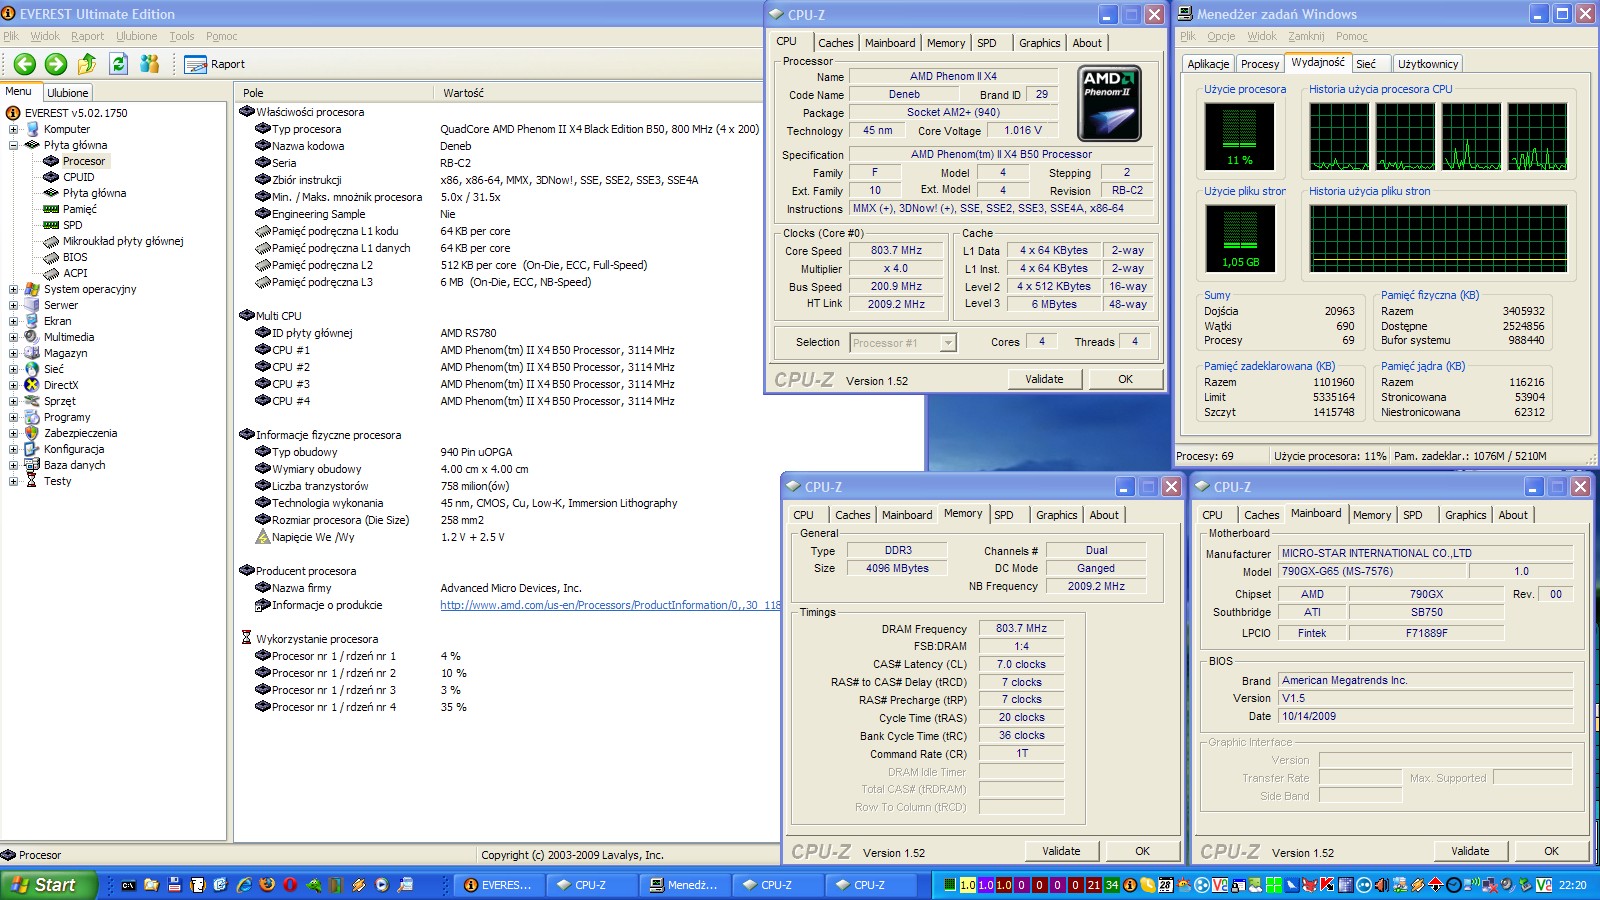The image size is (1600, 900).
Task: Switch to Caches tab in top CPU-Z window
Action: (836, 43)
